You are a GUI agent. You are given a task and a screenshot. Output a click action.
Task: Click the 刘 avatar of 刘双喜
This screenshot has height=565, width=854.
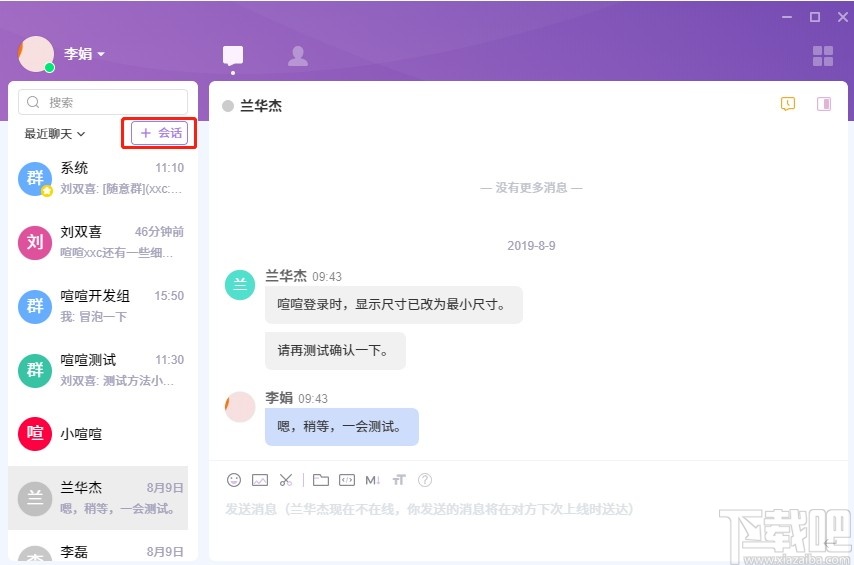35,242
